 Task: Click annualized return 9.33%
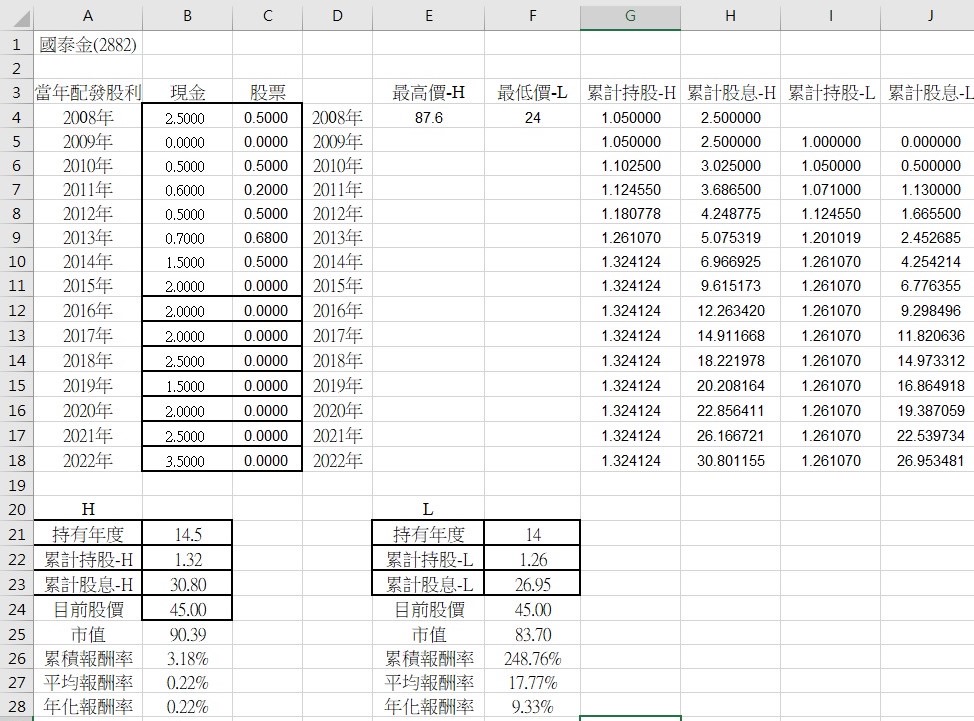tap(532, 707)
